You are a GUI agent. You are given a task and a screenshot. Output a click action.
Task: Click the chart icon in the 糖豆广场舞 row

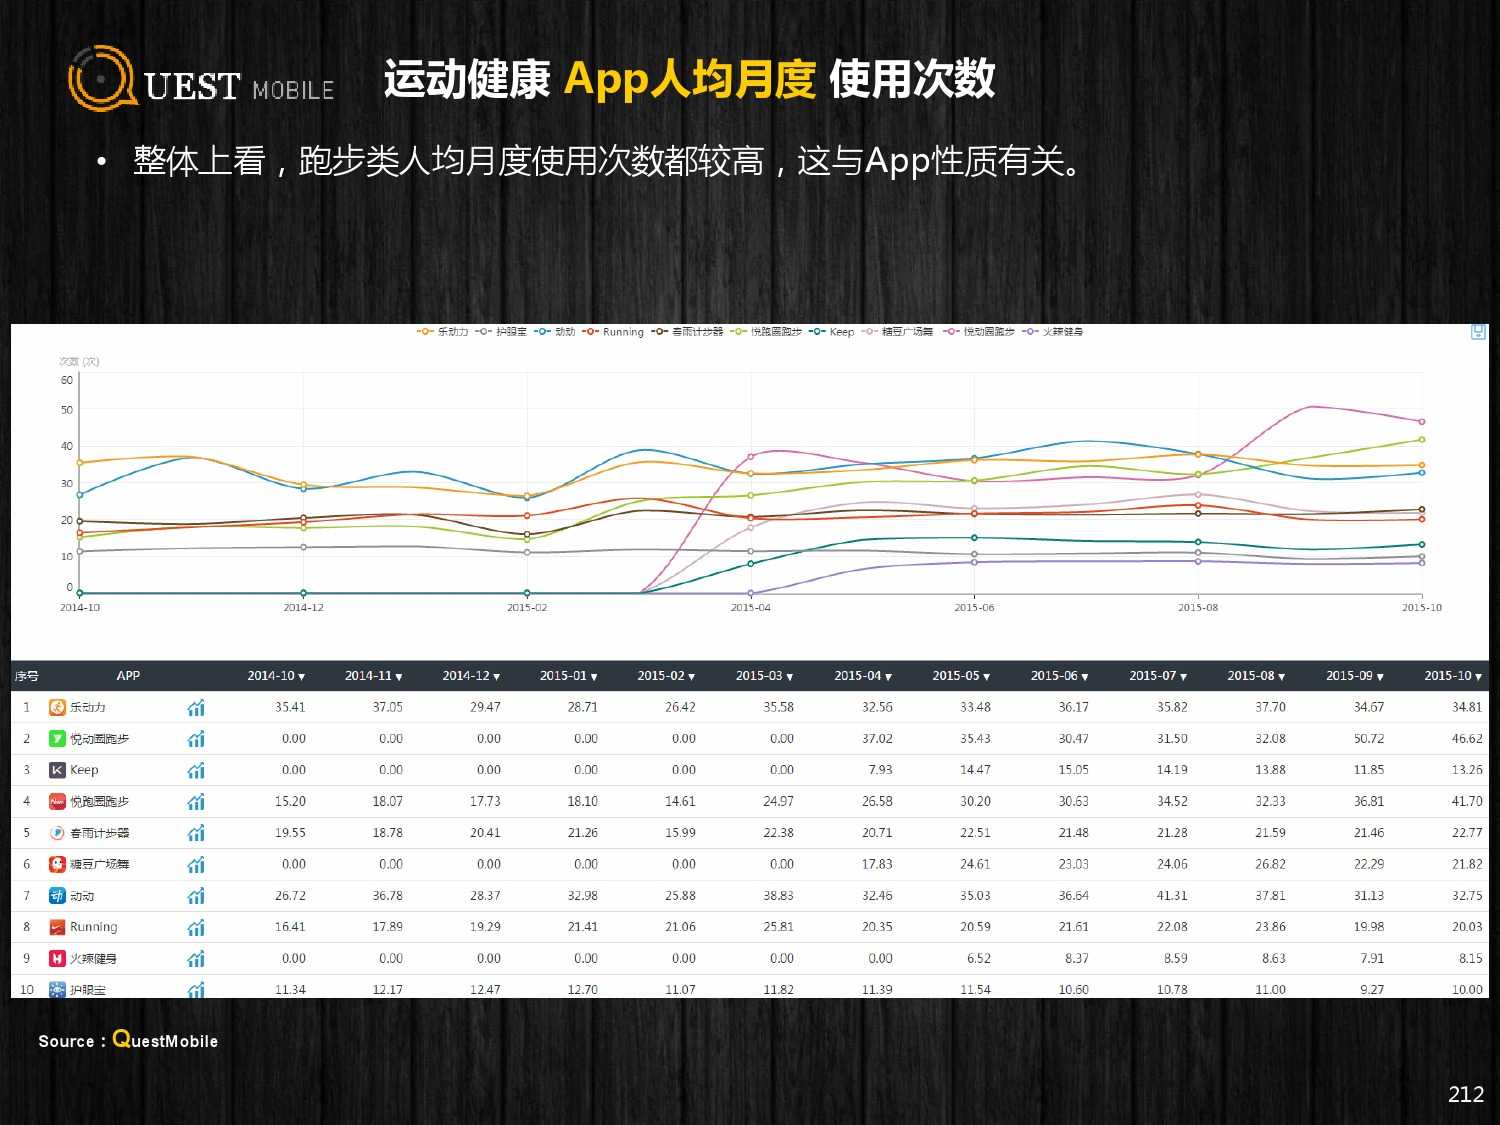point(196,865)
